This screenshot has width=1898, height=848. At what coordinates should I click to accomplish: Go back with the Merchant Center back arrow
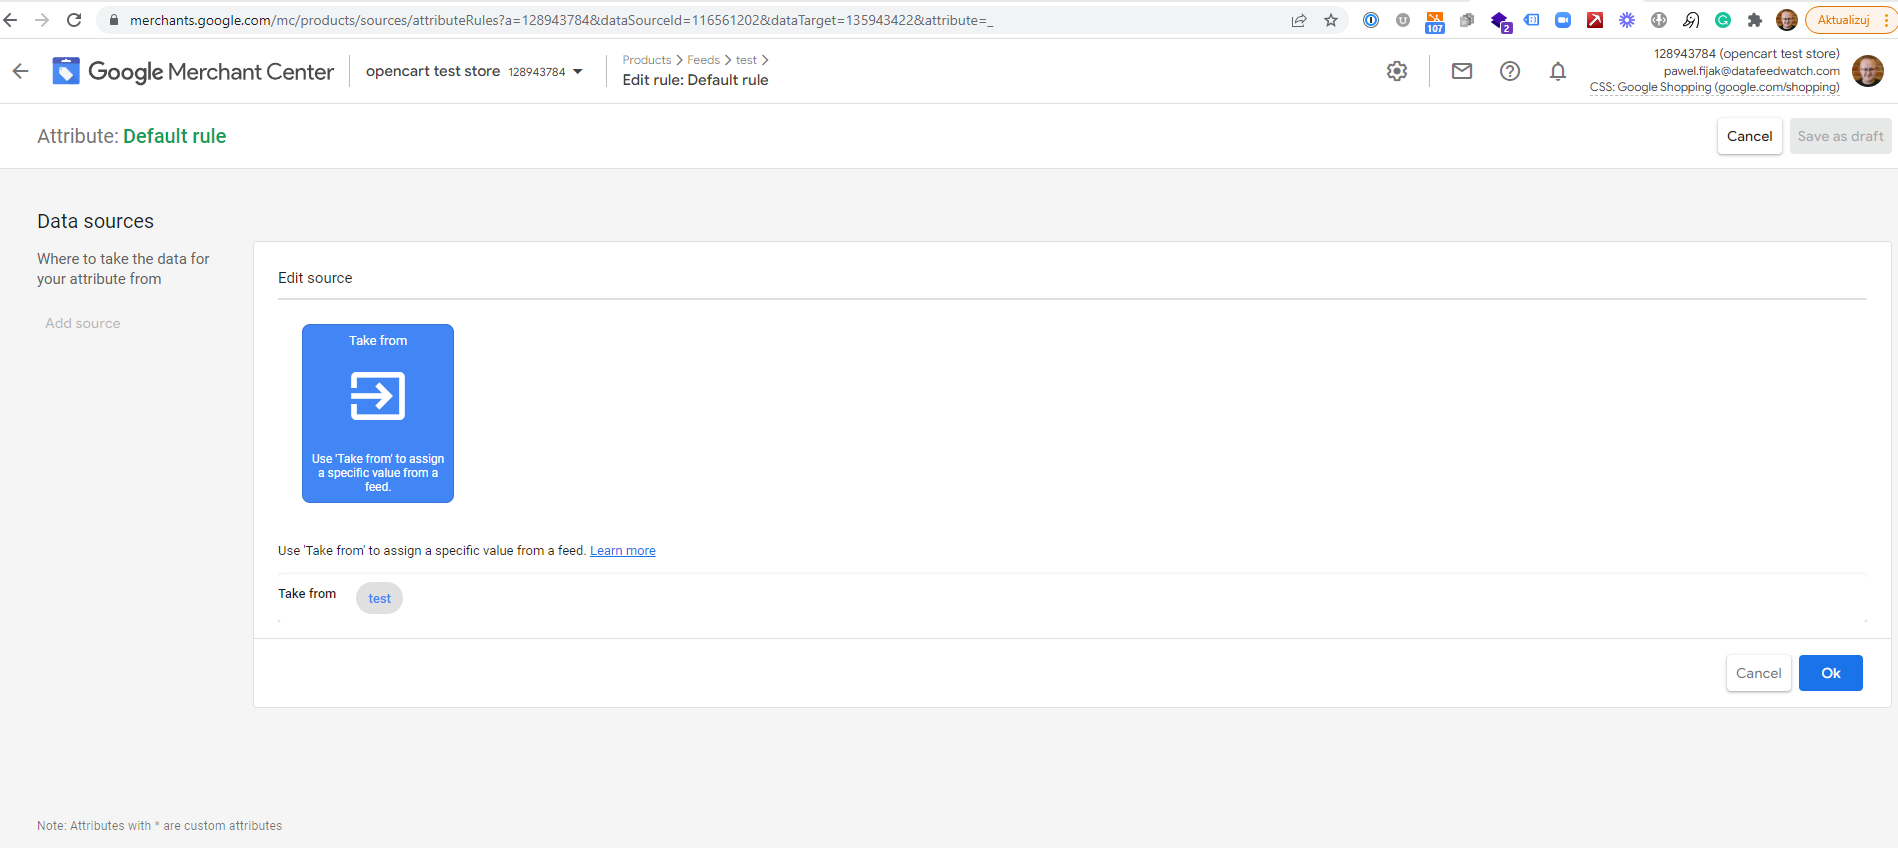coord(20,71)
